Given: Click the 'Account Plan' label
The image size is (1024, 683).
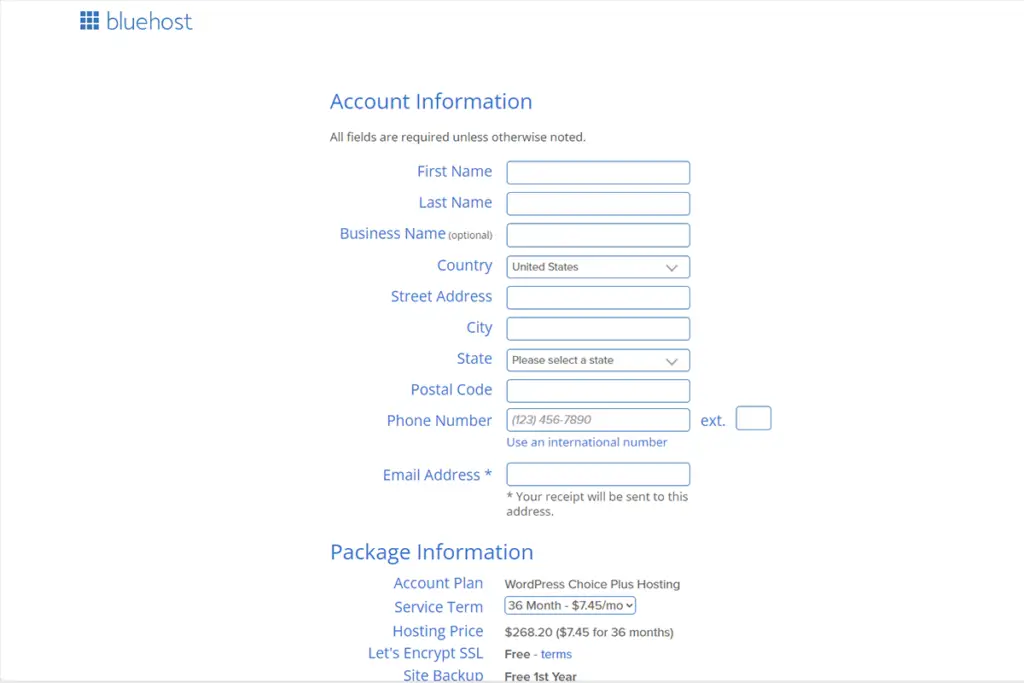Looking at the screenshot, I should pos(438,583).
